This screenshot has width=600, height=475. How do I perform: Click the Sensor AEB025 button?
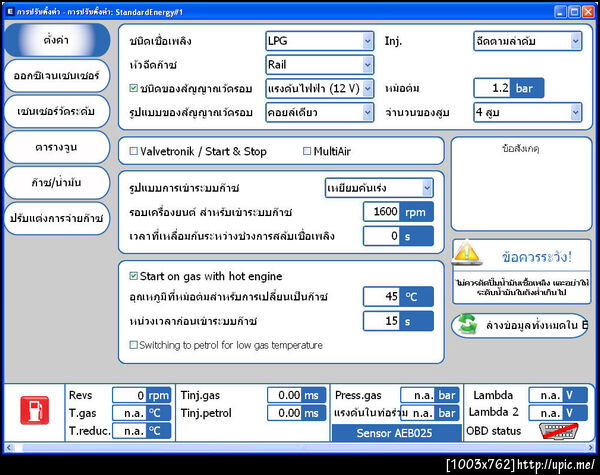395,433
